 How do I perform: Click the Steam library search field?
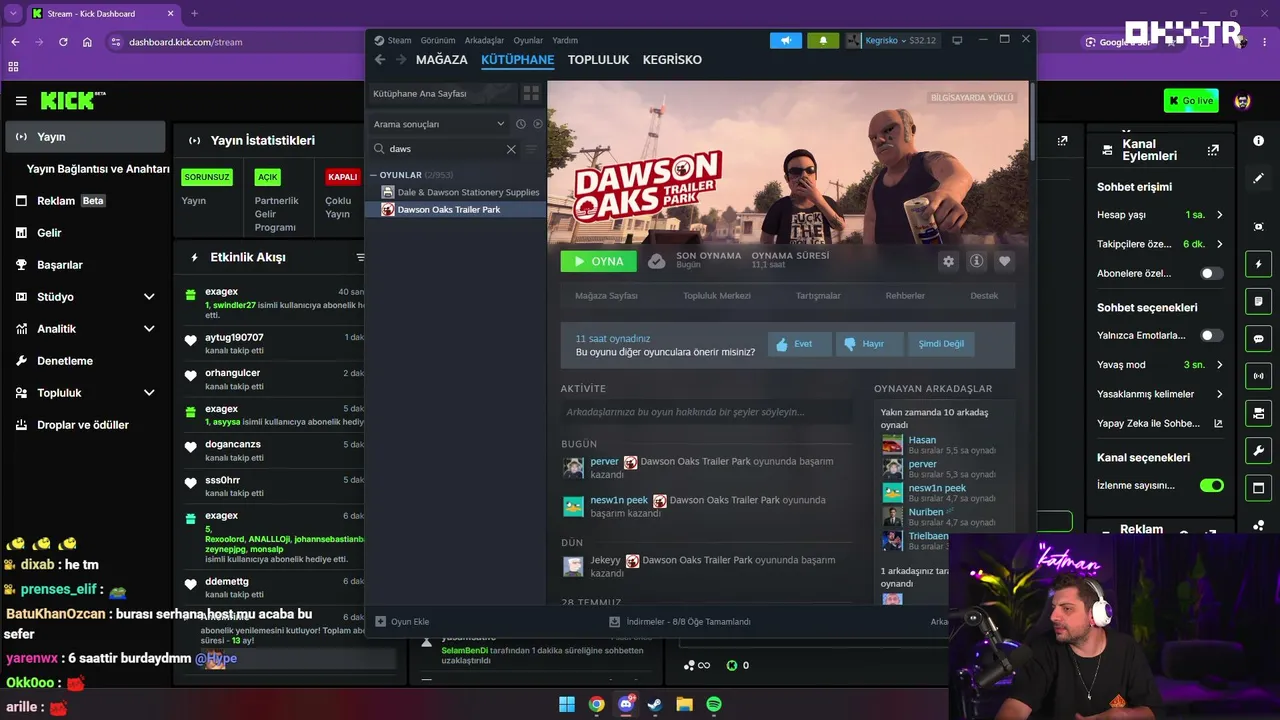446,149
